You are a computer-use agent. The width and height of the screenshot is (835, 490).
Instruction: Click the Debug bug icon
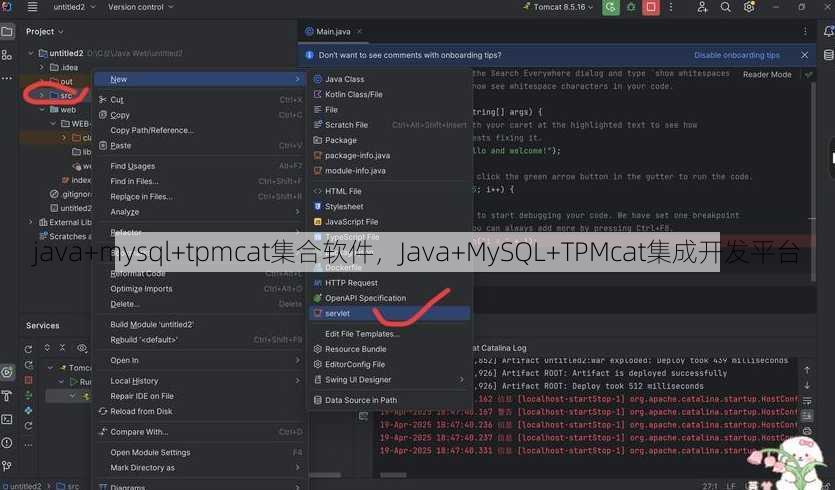point(631,7)
